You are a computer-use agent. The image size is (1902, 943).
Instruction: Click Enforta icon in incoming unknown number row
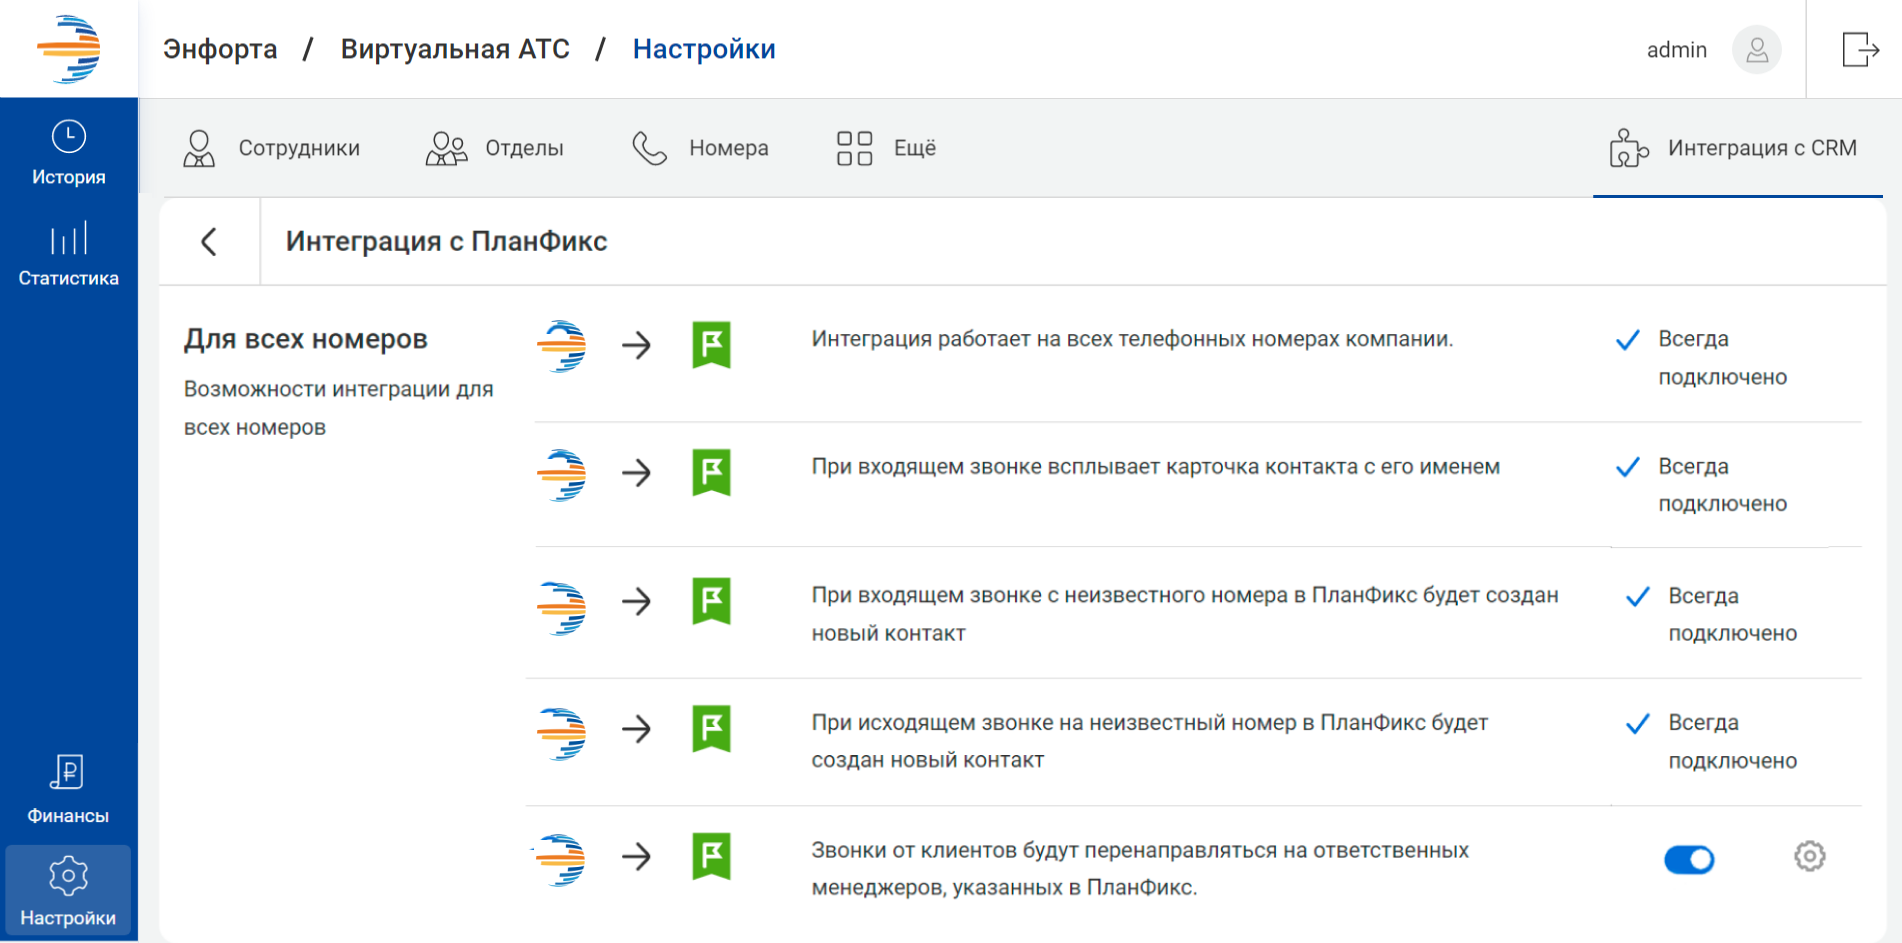562,608
